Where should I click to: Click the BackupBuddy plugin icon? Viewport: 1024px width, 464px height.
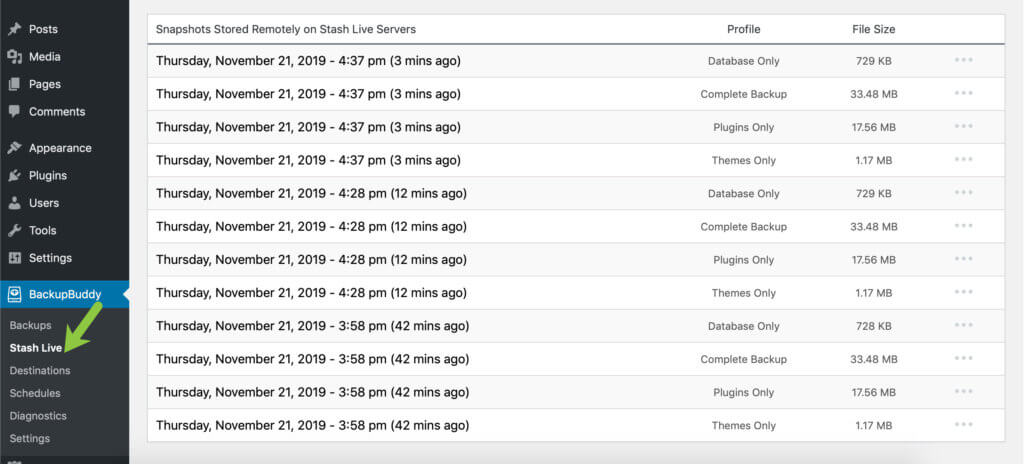point(14,295)
